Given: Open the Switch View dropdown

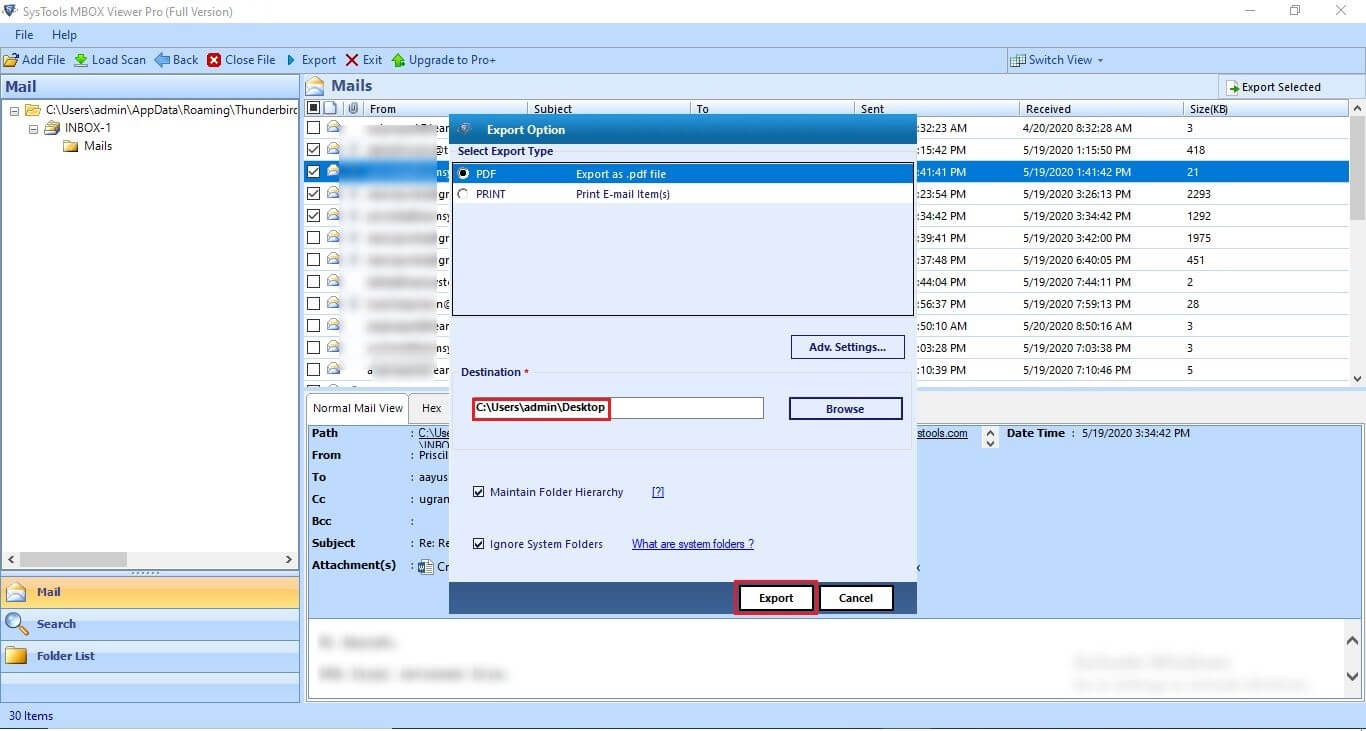Looking at the screenshot, I should tap(1057, 60).
